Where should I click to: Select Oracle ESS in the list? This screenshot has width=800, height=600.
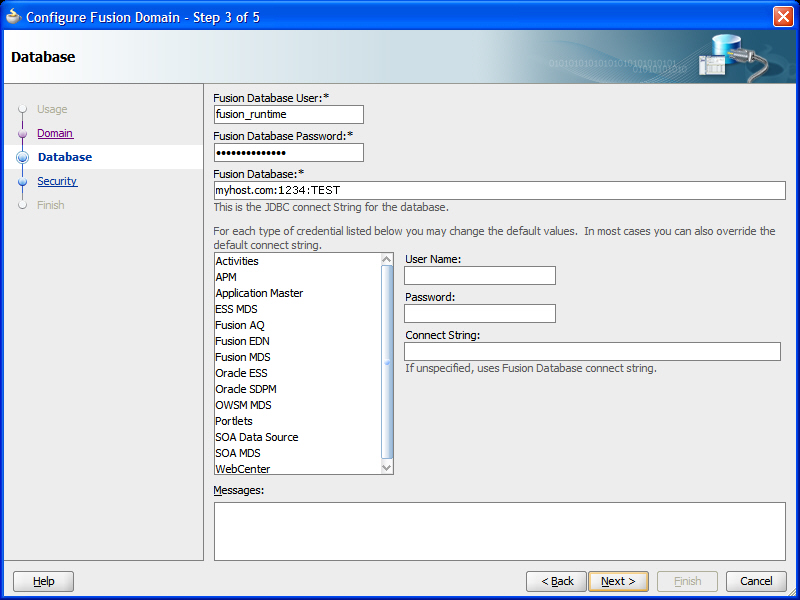298,373
